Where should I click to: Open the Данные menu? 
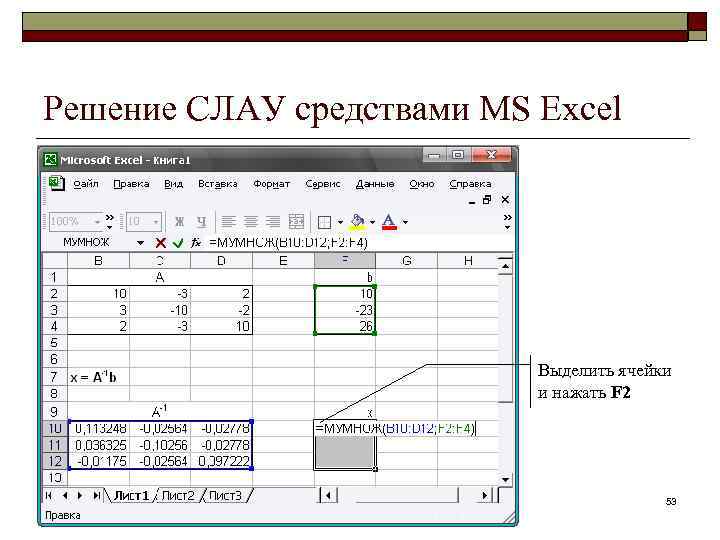tap(375, 184)
